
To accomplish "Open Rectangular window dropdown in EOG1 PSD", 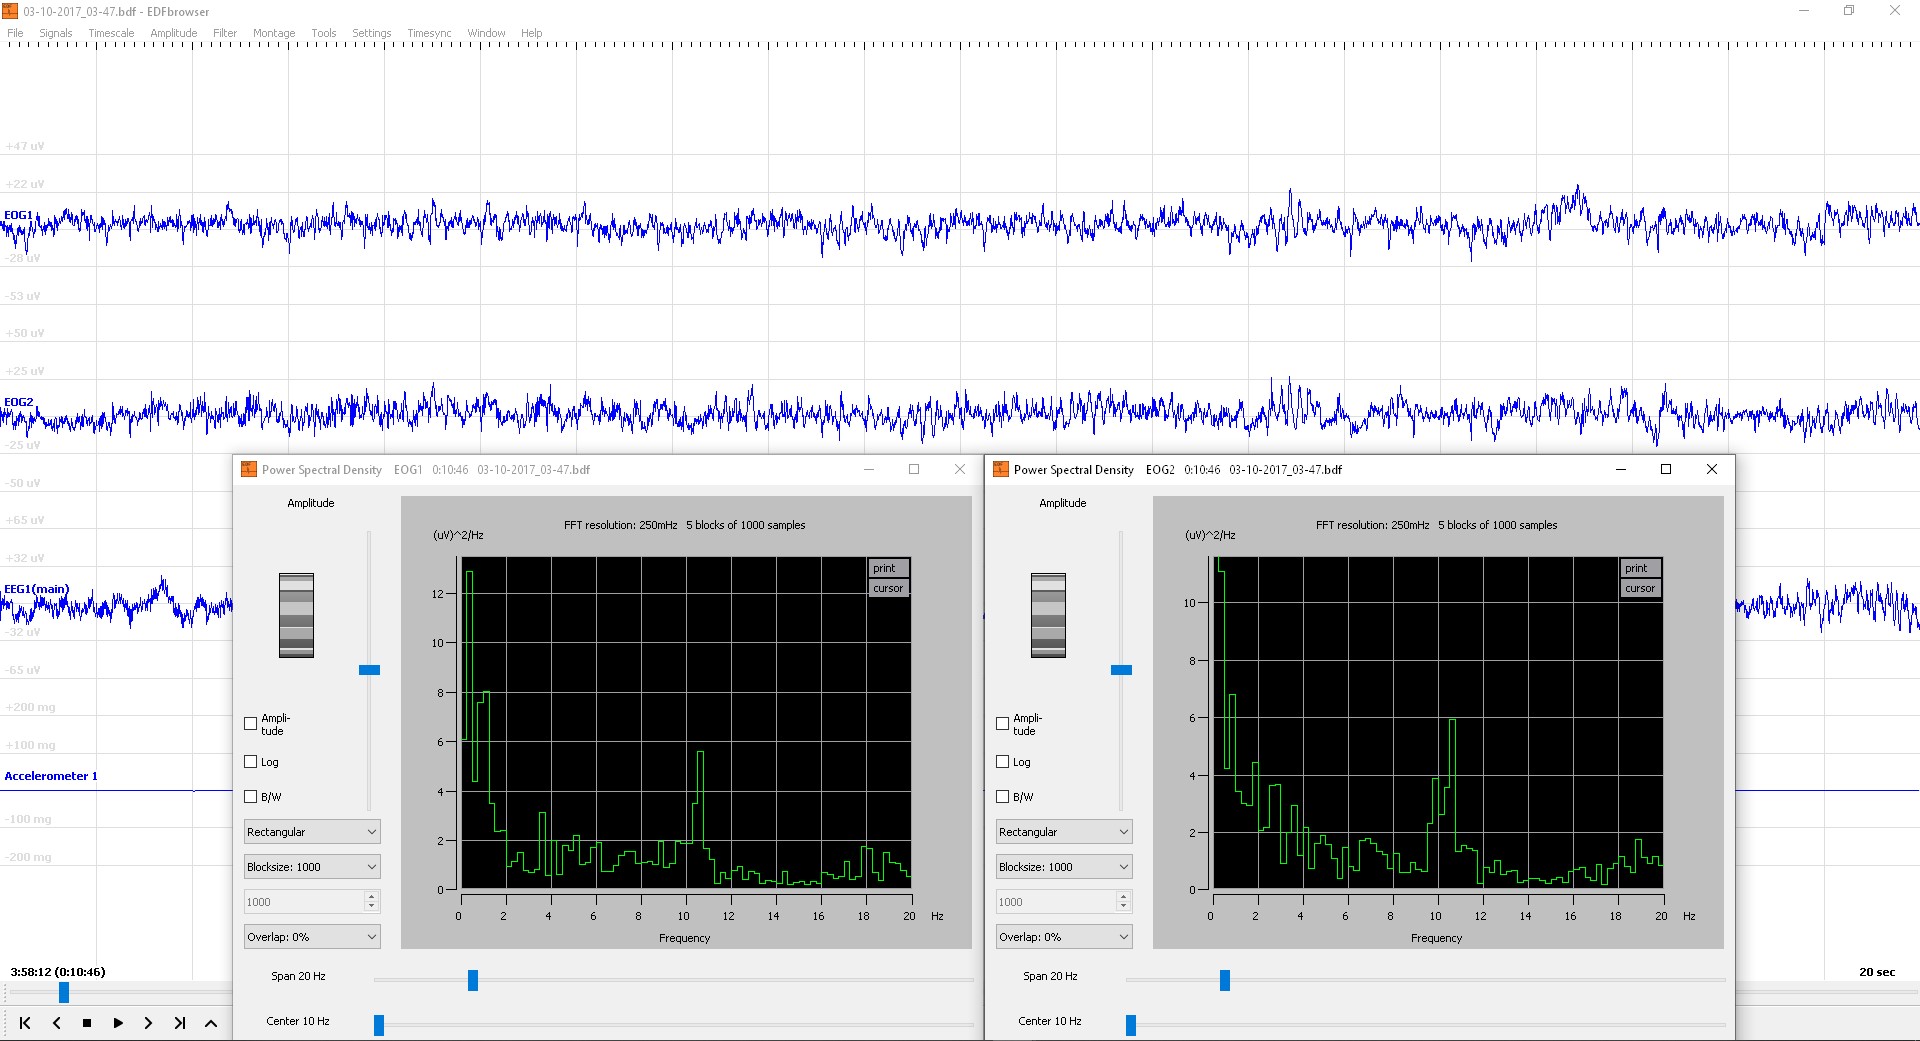I will 312,832.
